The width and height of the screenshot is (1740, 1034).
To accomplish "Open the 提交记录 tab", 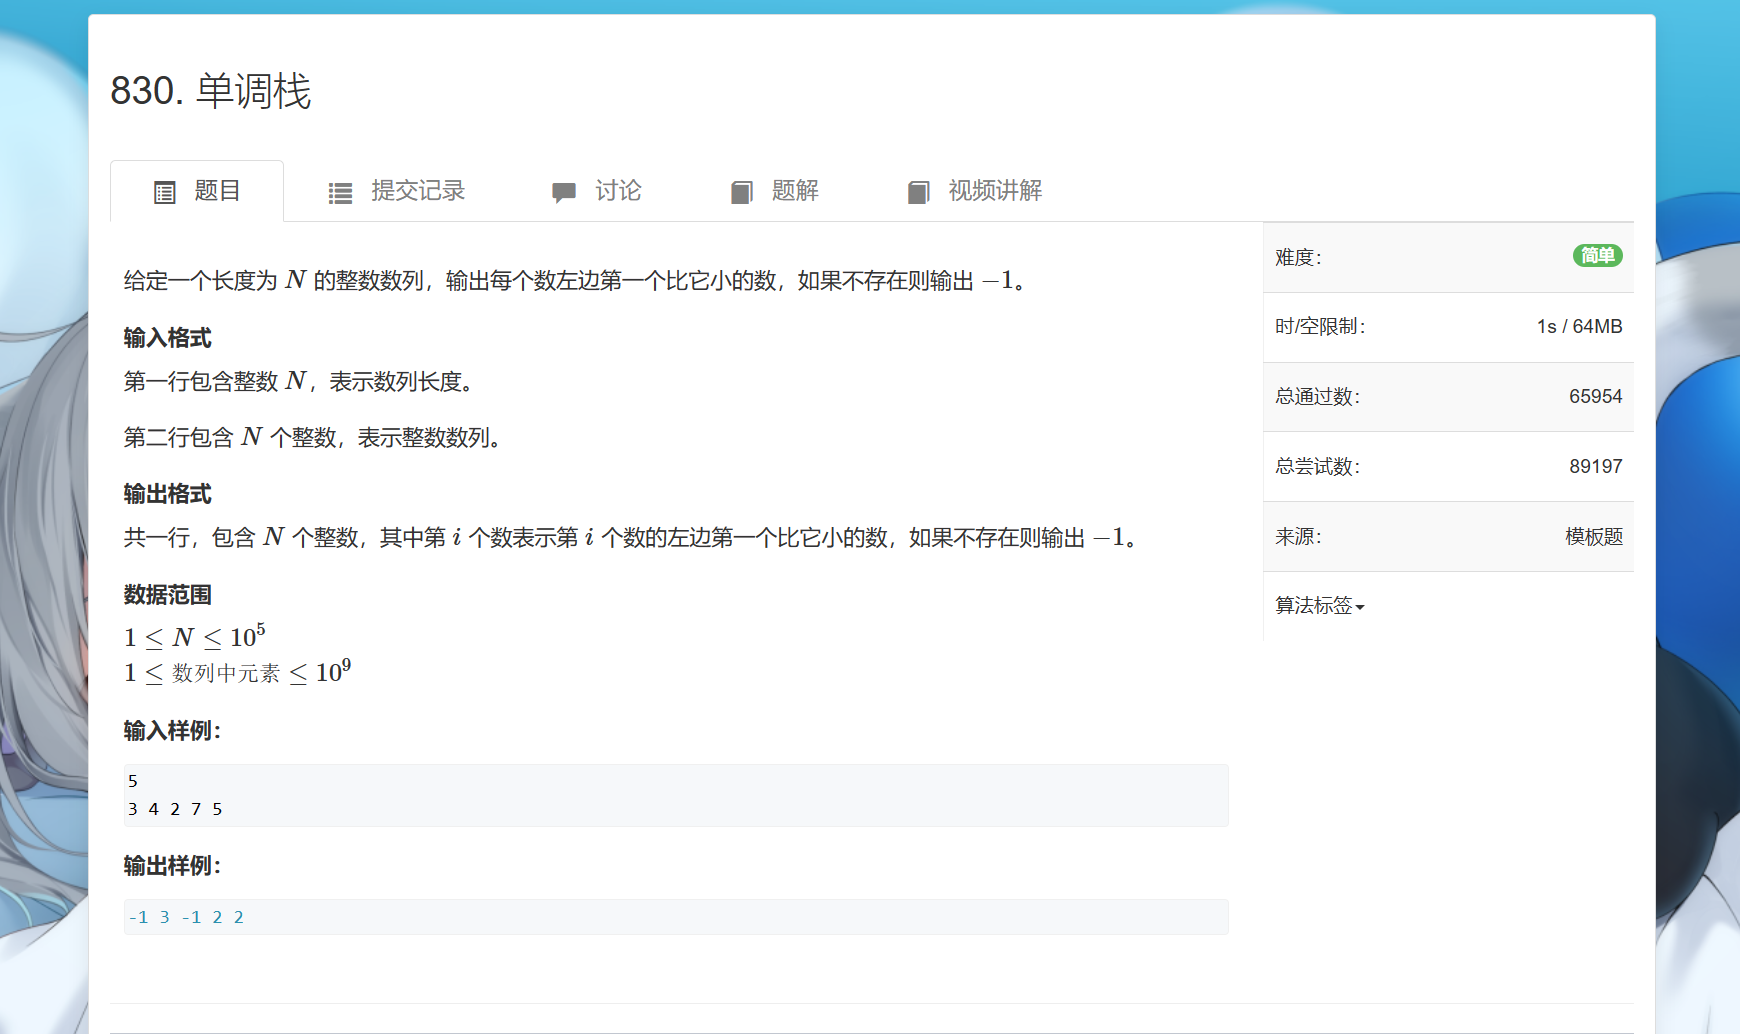I will click(x=417, y=191).
